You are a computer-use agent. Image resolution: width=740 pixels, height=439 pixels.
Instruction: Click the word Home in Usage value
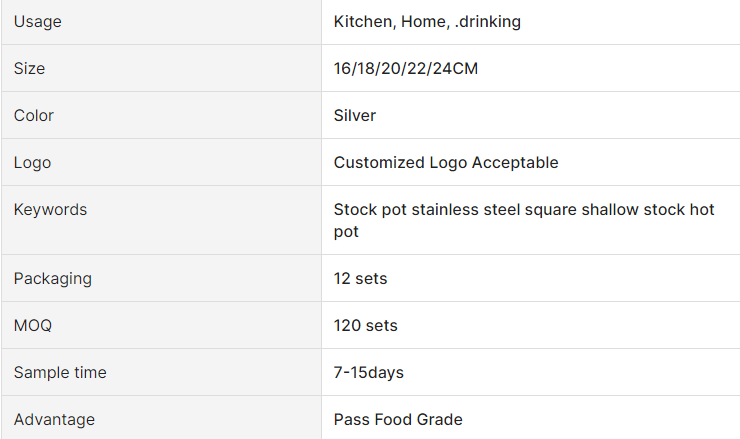coord(425,22)
